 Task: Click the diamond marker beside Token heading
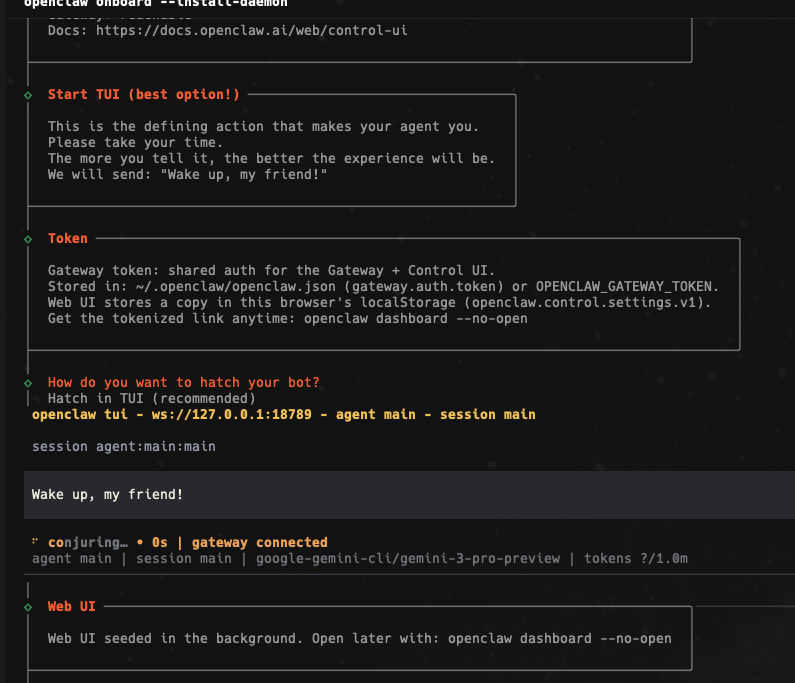28,239
